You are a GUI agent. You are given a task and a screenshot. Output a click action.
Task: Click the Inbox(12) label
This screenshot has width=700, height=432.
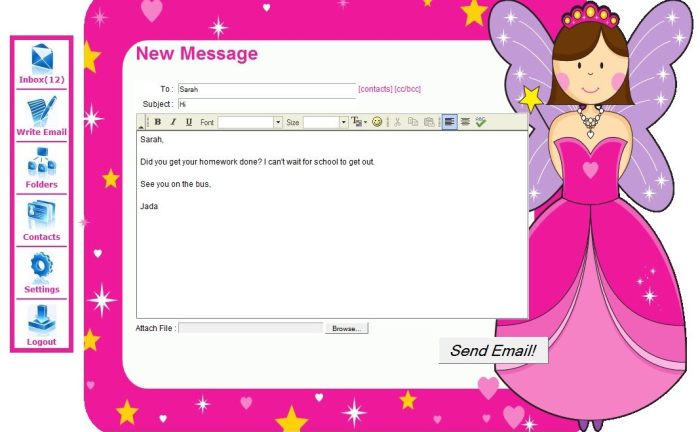click(x=42, y=80)
